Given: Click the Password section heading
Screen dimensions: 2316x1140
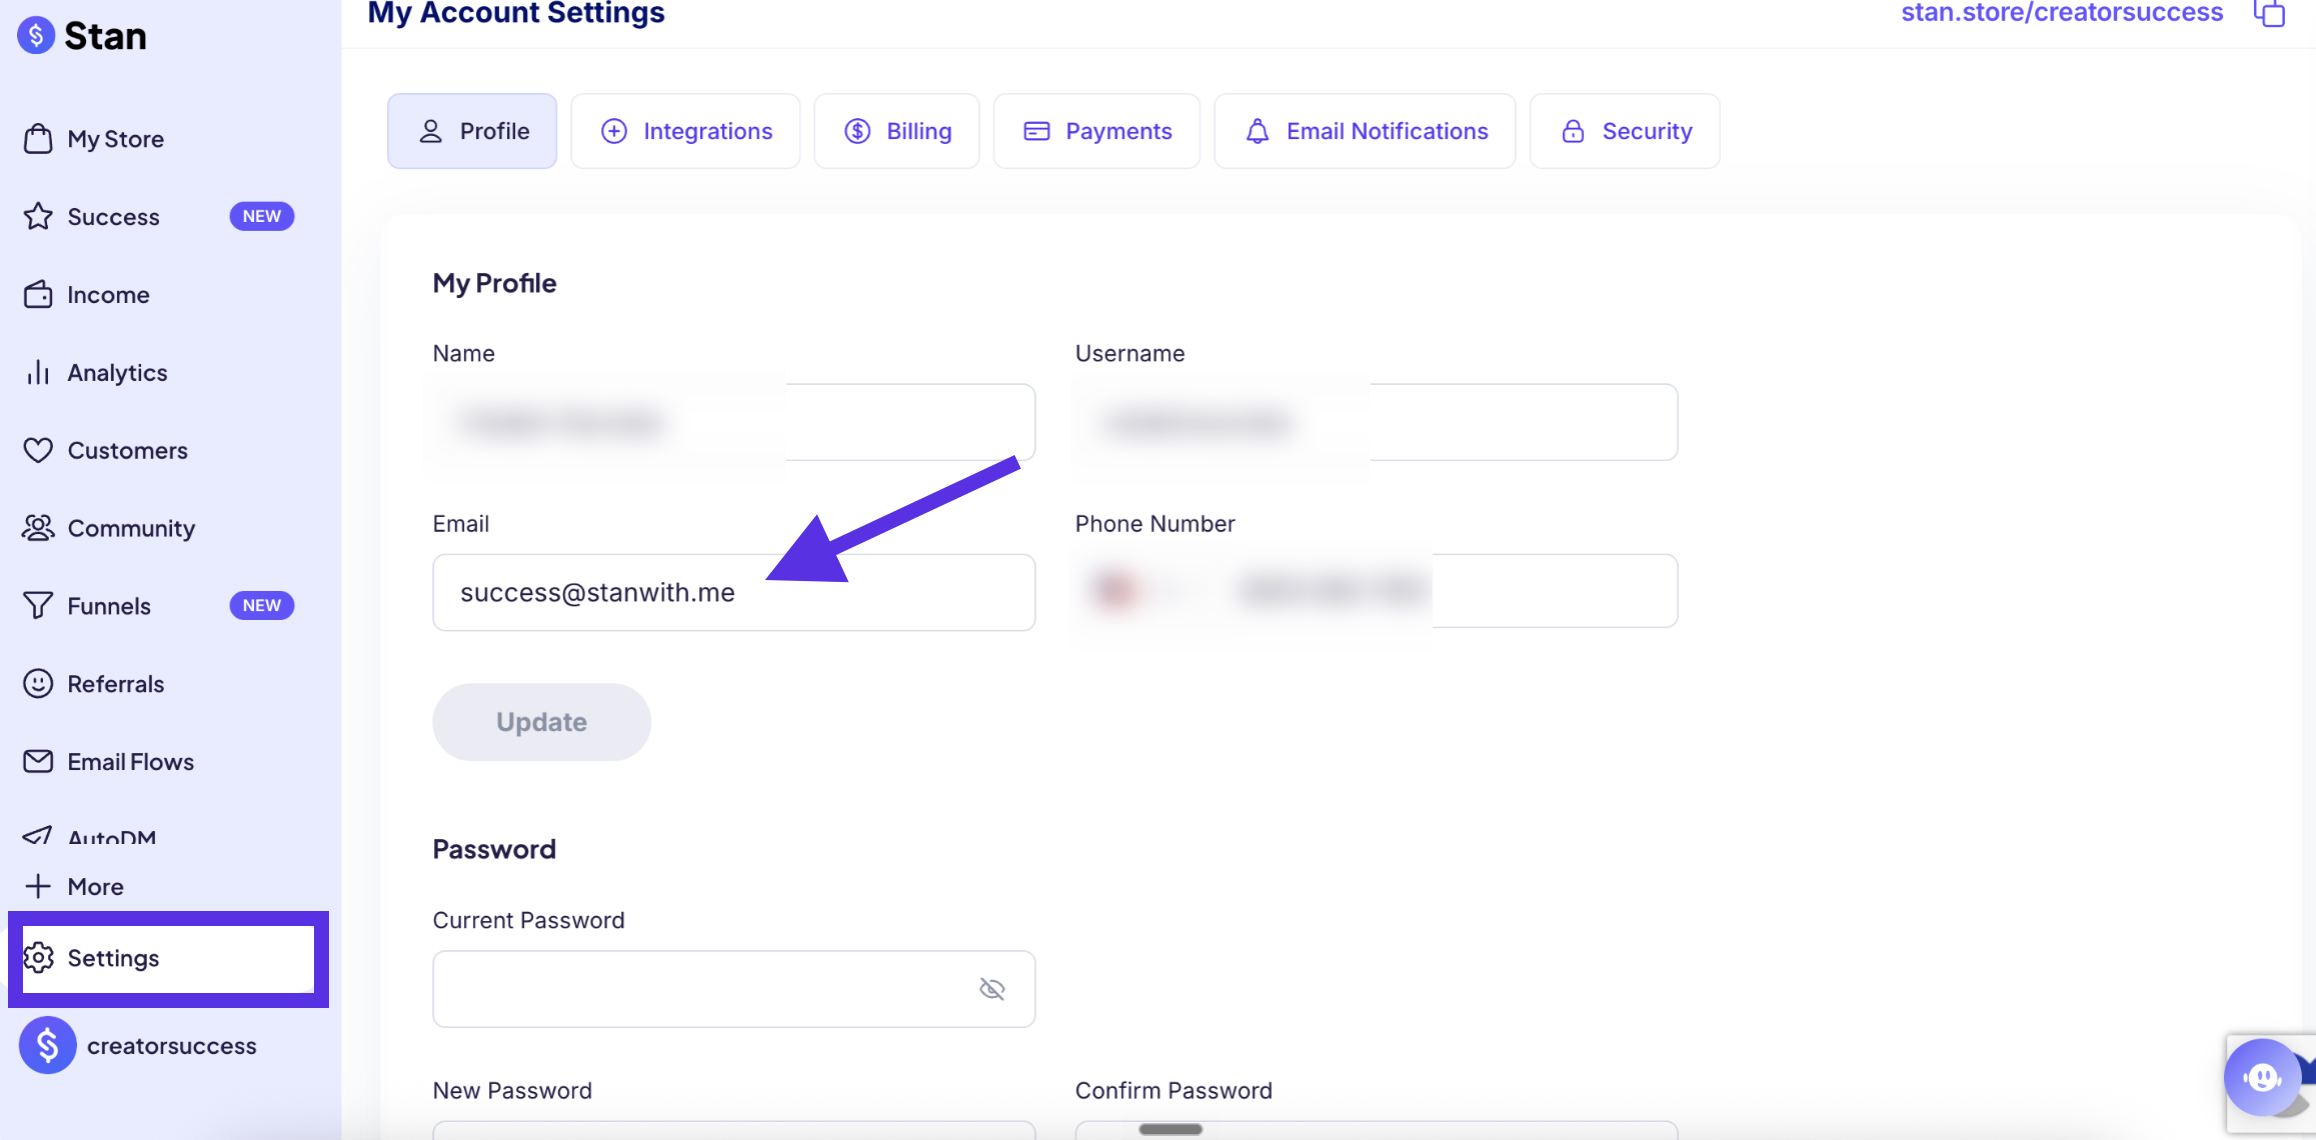Looking at the screenshot, I should (x=494, y=849).
